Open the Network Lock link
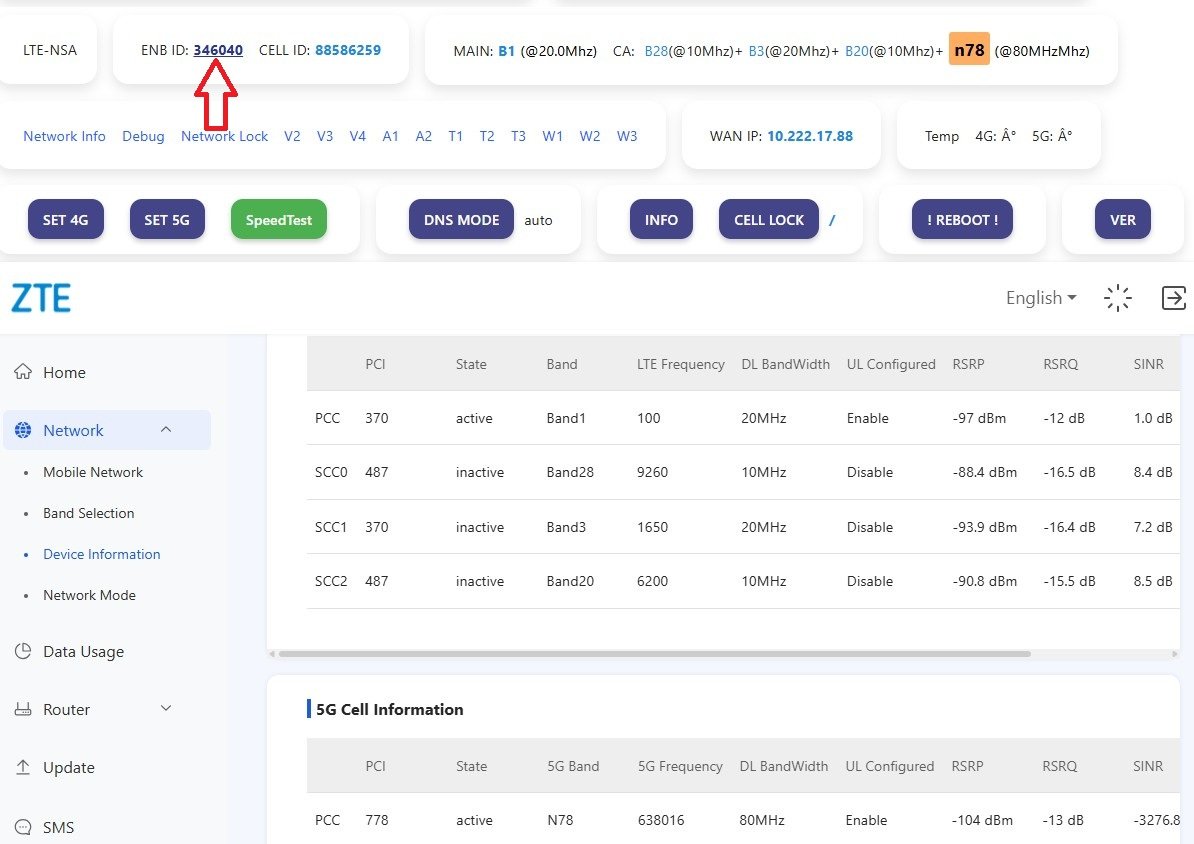Screen dimensions: 1194x844 224,136
